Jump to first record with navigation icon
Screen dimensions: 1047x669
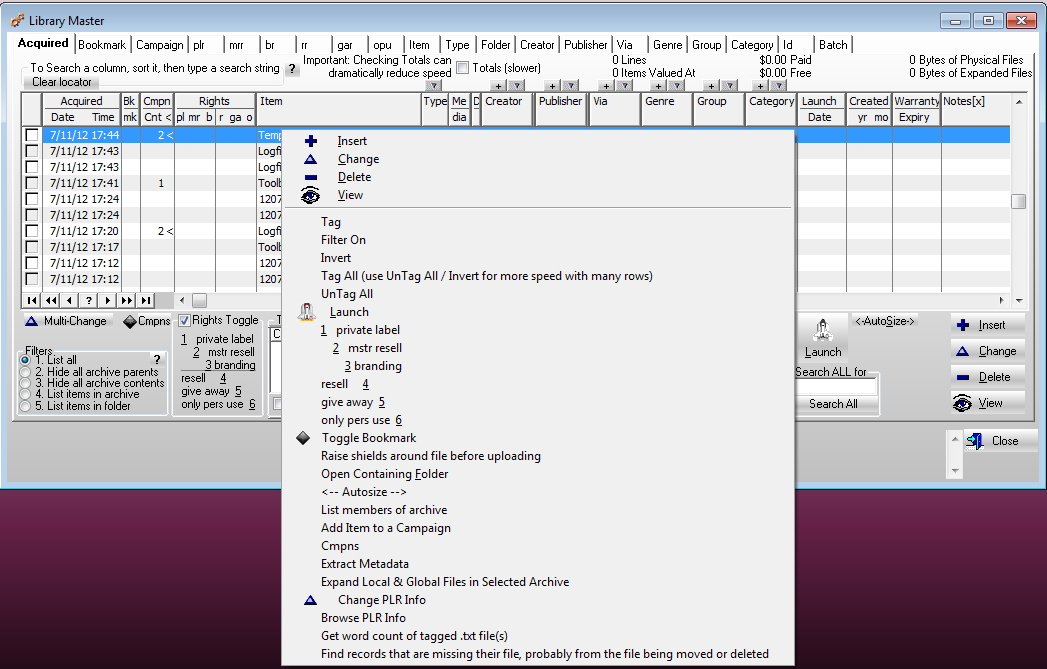pos(32,300)
